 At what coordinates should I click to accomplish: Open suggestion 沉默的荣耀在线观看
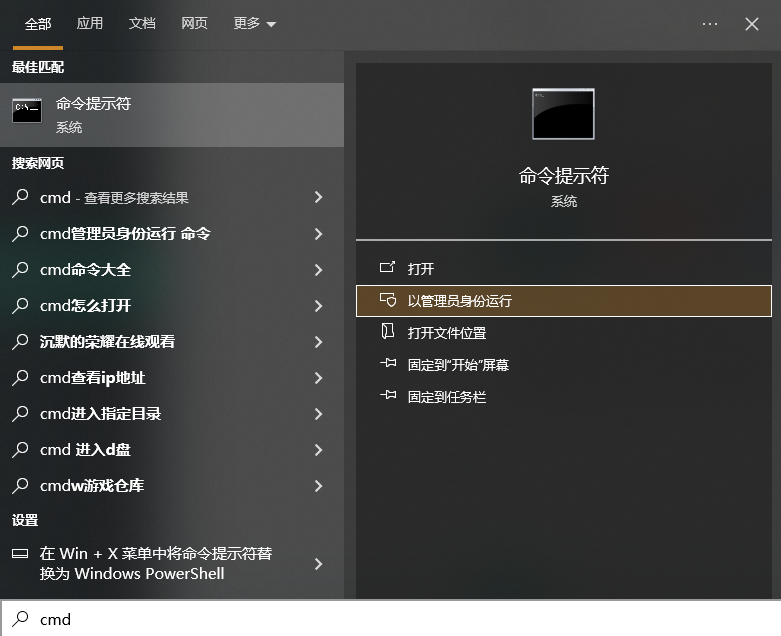coord(172,342)
